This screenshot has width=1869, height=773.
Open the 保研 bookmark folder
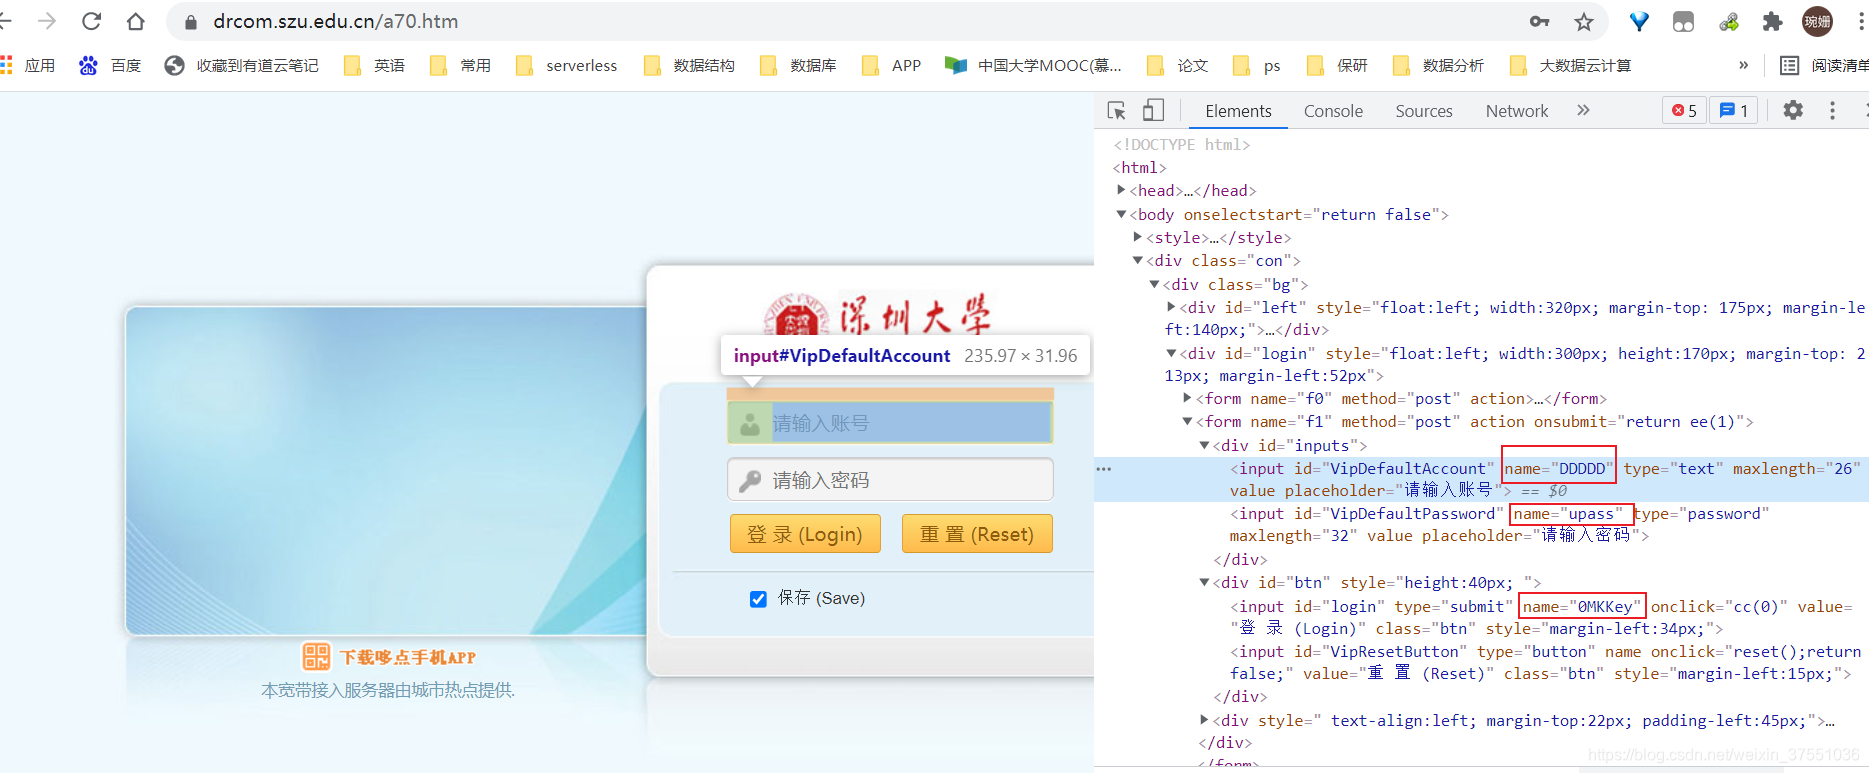1337,65
